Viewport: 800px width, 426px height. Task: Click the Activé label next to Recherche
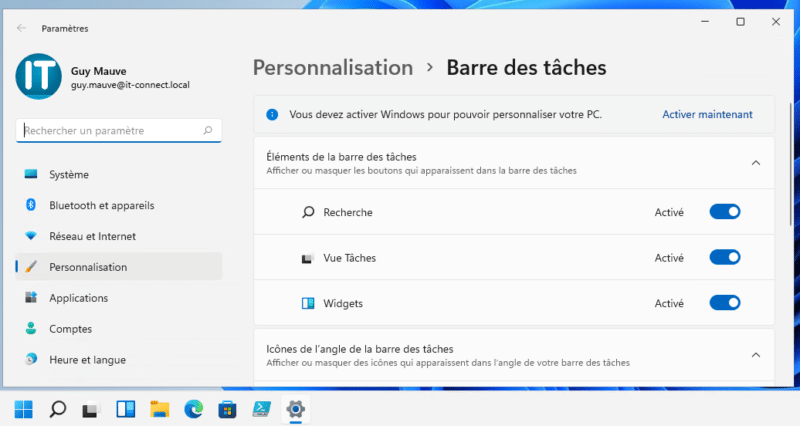coord(669,212)
